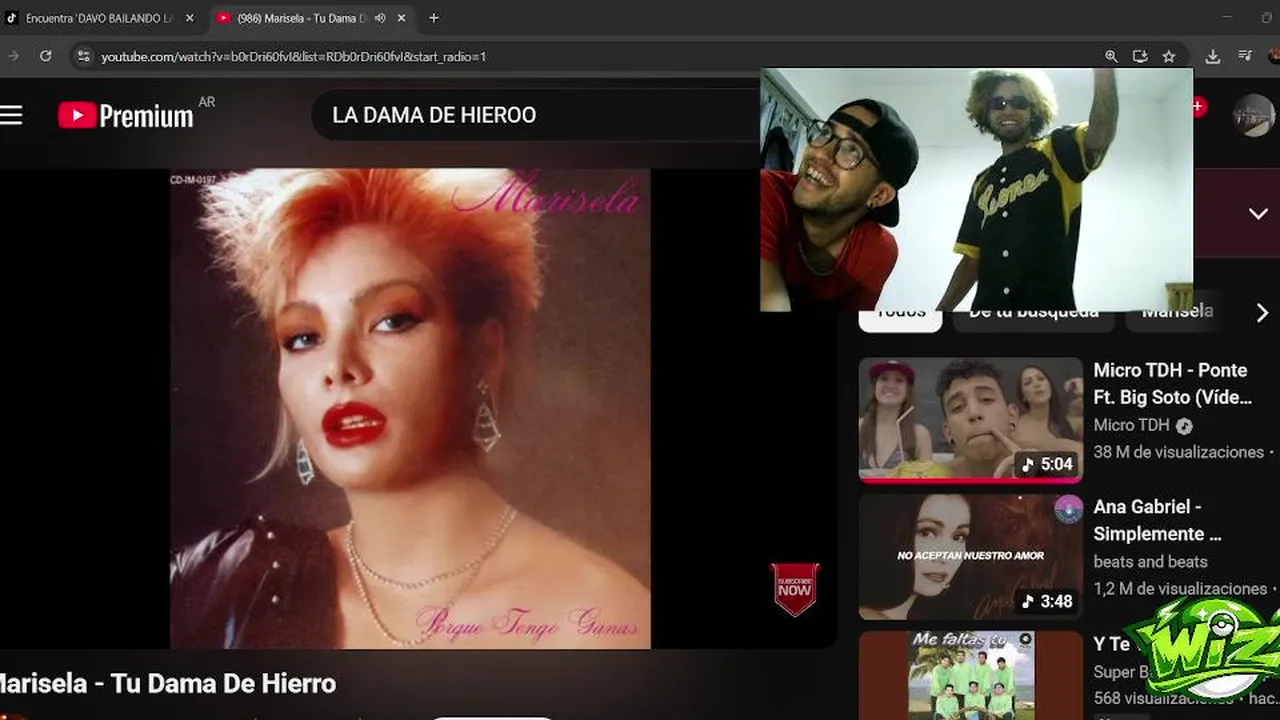The width and height of the screenshot is (1280, 720).
Task: Click the beats and beats channel avatar icon
Action: click(x=1069, y=509)
